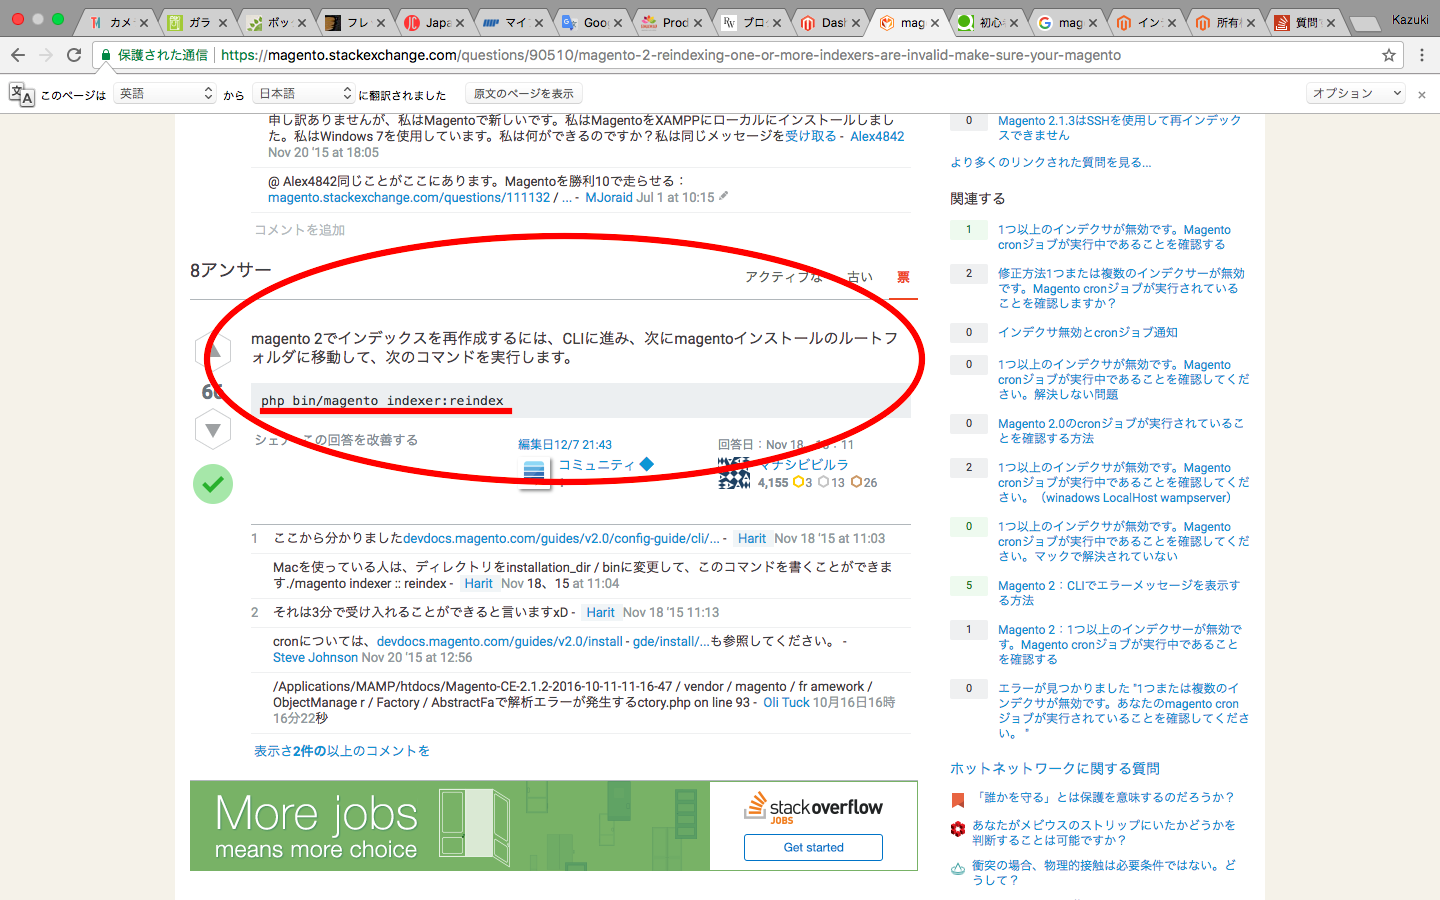Upvote the accepted answer
1440x900 pixels.
tap(213, 350)
